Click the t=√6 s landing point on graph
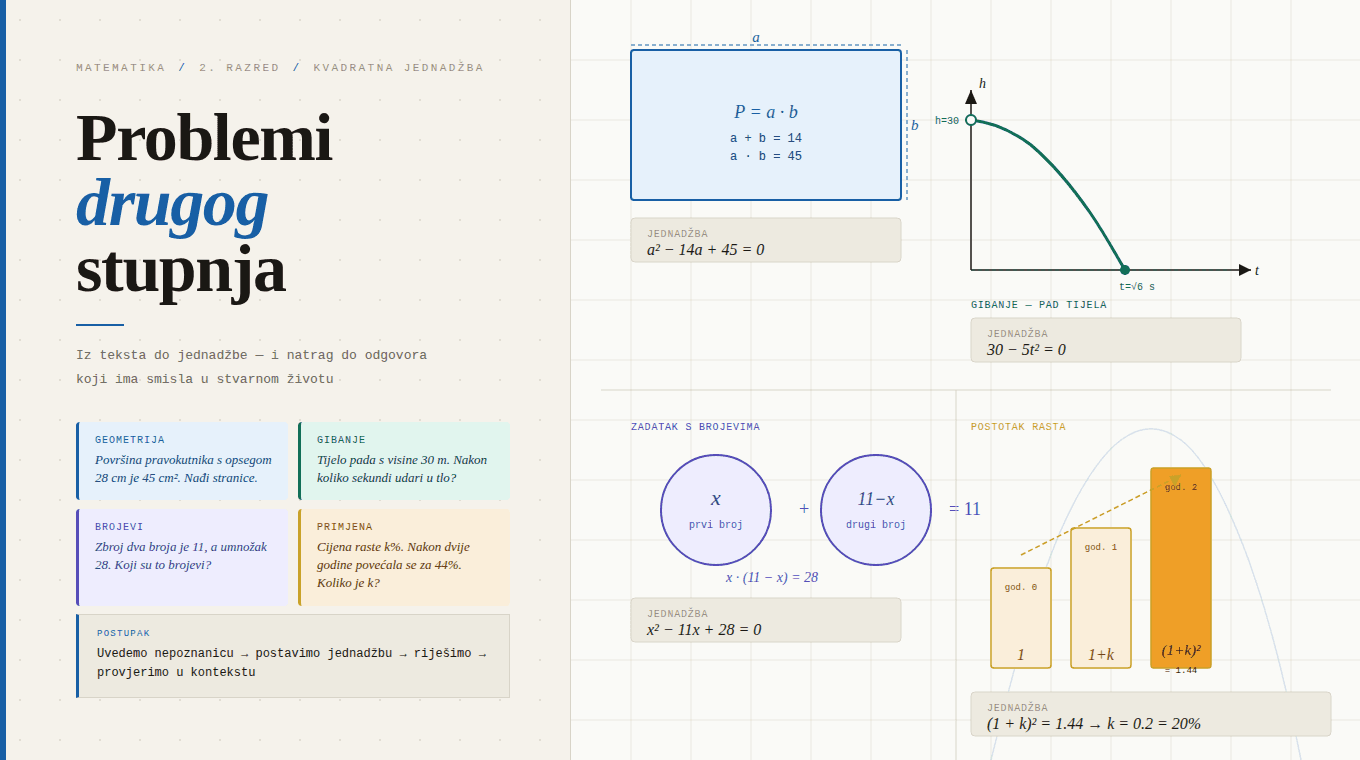The width and height of the screenshot is (1360, 760). click(x=1125, y=270)
